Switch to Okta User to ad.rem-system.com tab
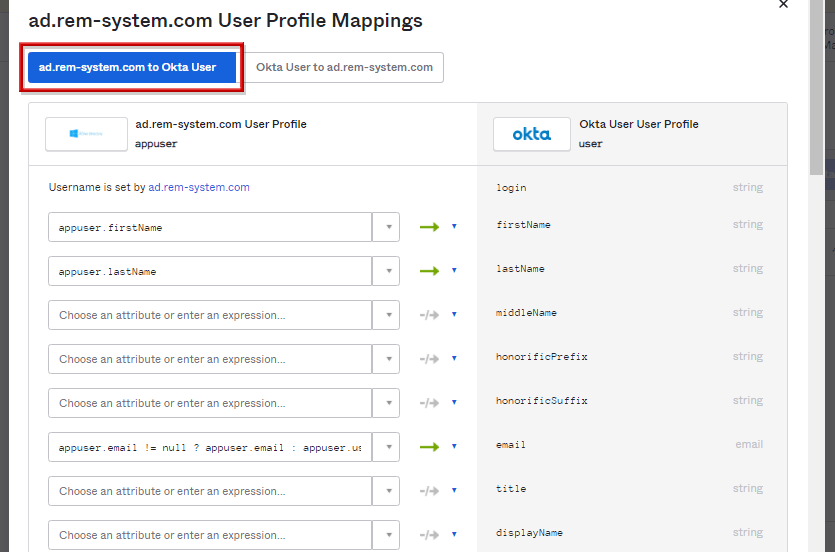The image size is (835, 552). tap(344, 67)
